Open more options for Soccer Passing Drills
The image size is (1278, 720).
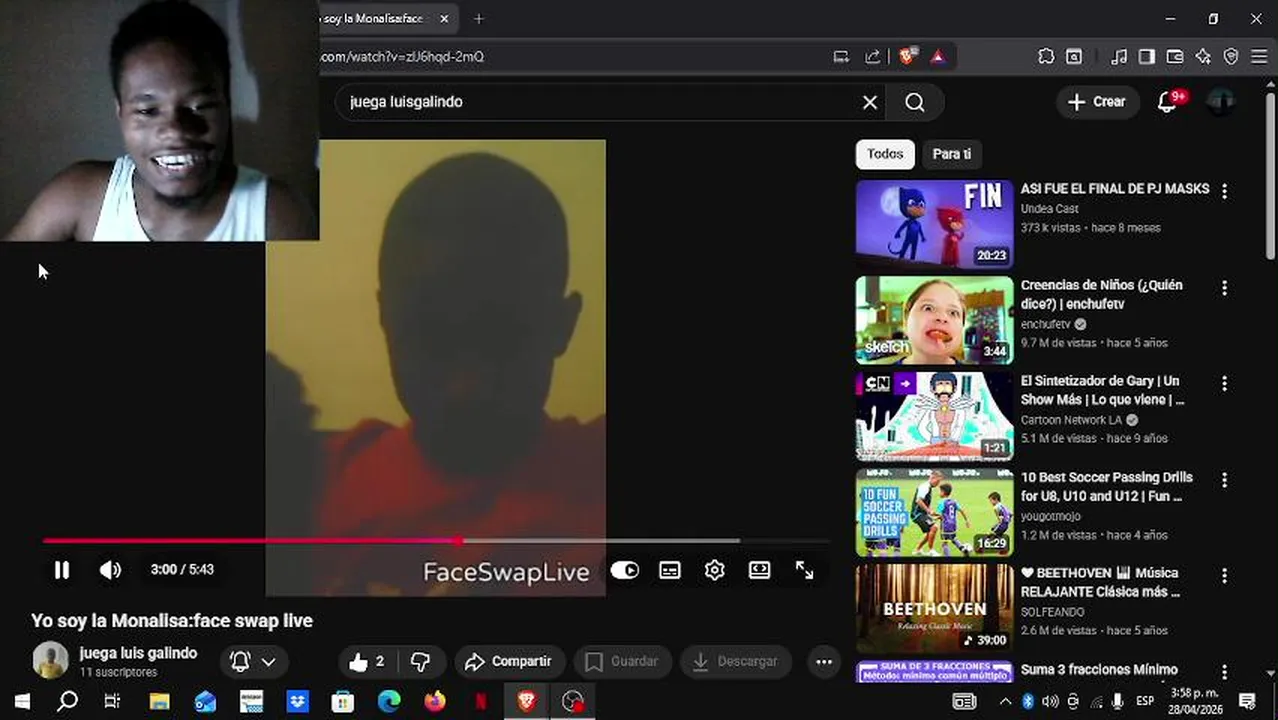click(x=1224, y=480)
